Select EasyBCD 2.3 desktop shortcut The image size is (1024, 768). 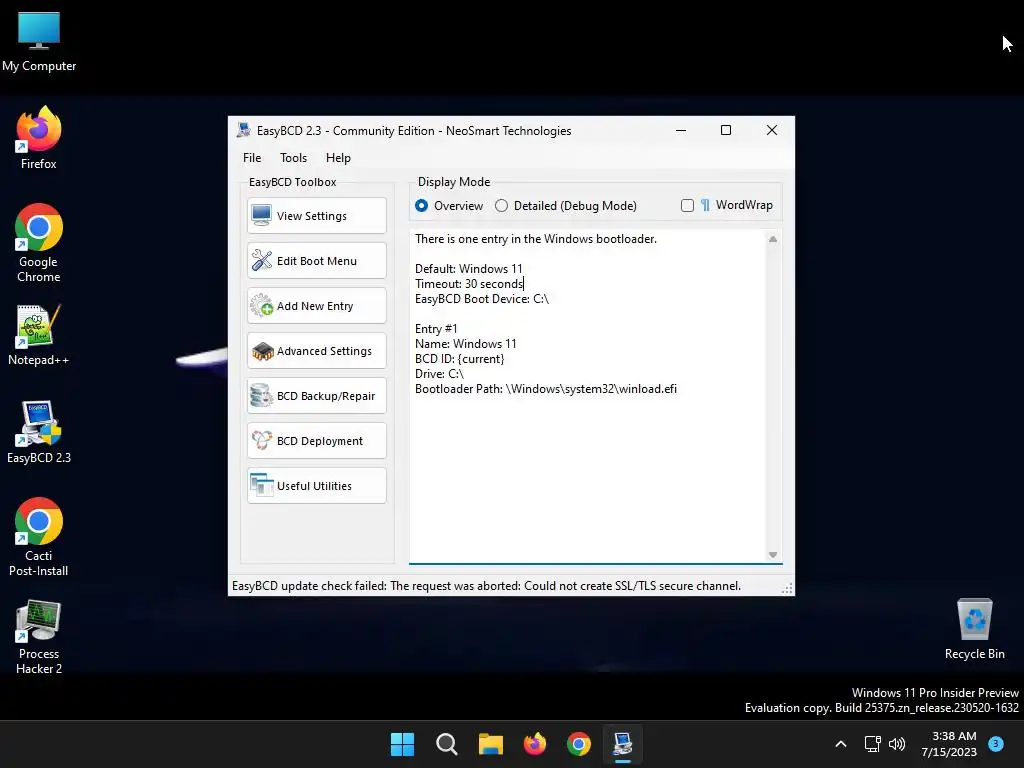click(x=39, y=432)
